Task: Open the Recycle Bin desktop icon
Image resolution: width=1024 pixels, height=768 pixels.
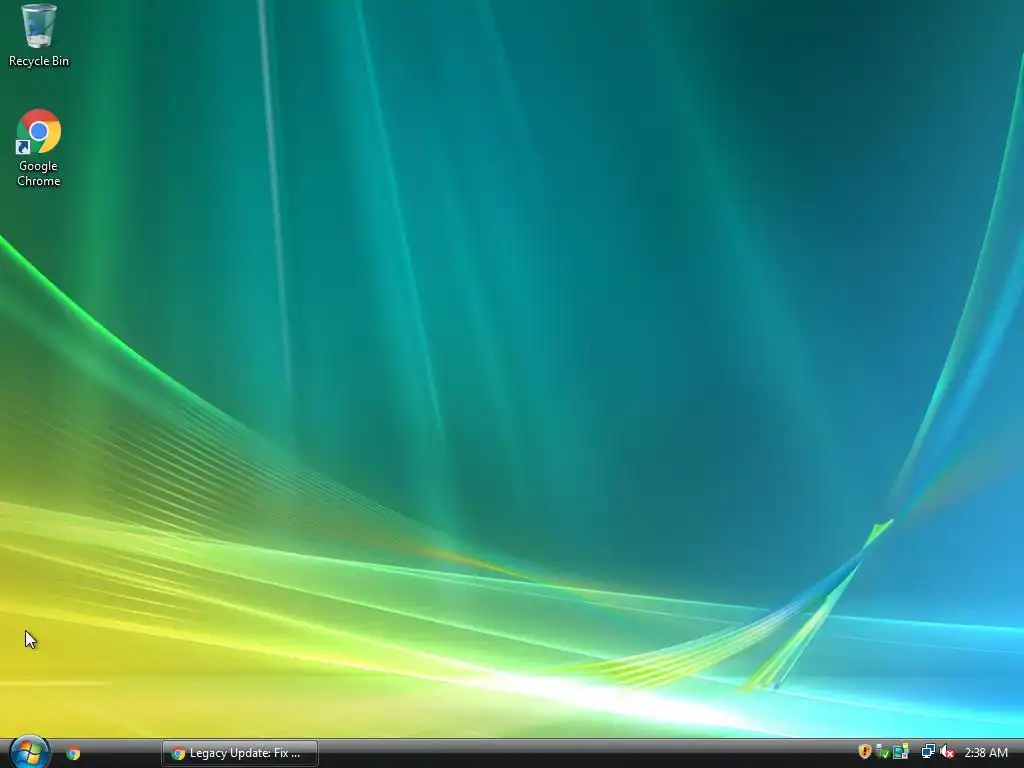Action: tap(39, 26)
